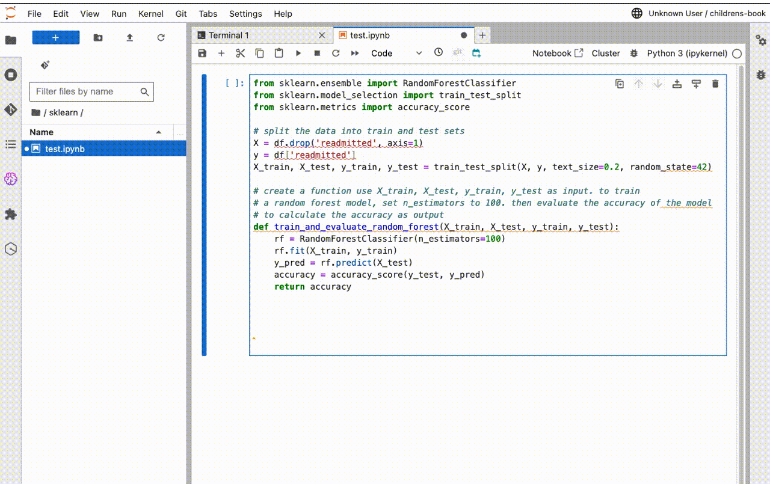Restart kernel and run all cells

point(355,53)
